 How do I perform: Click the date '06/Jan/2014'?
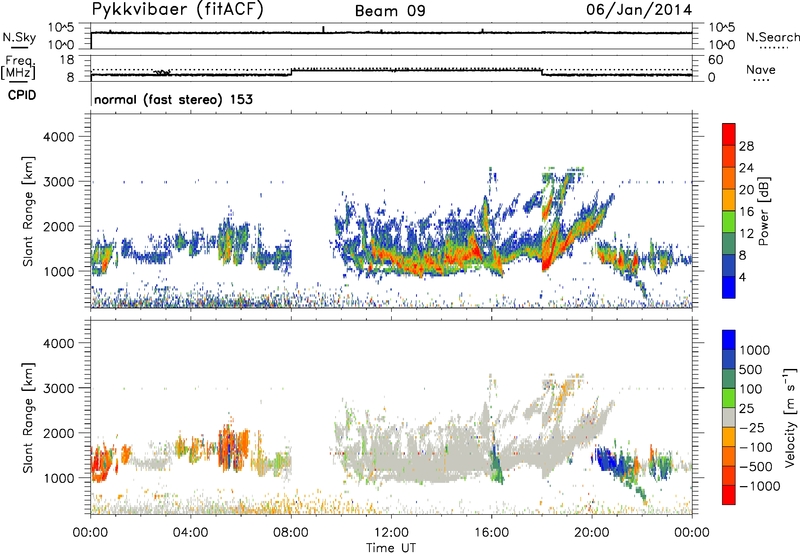click(x=639, y=10)
